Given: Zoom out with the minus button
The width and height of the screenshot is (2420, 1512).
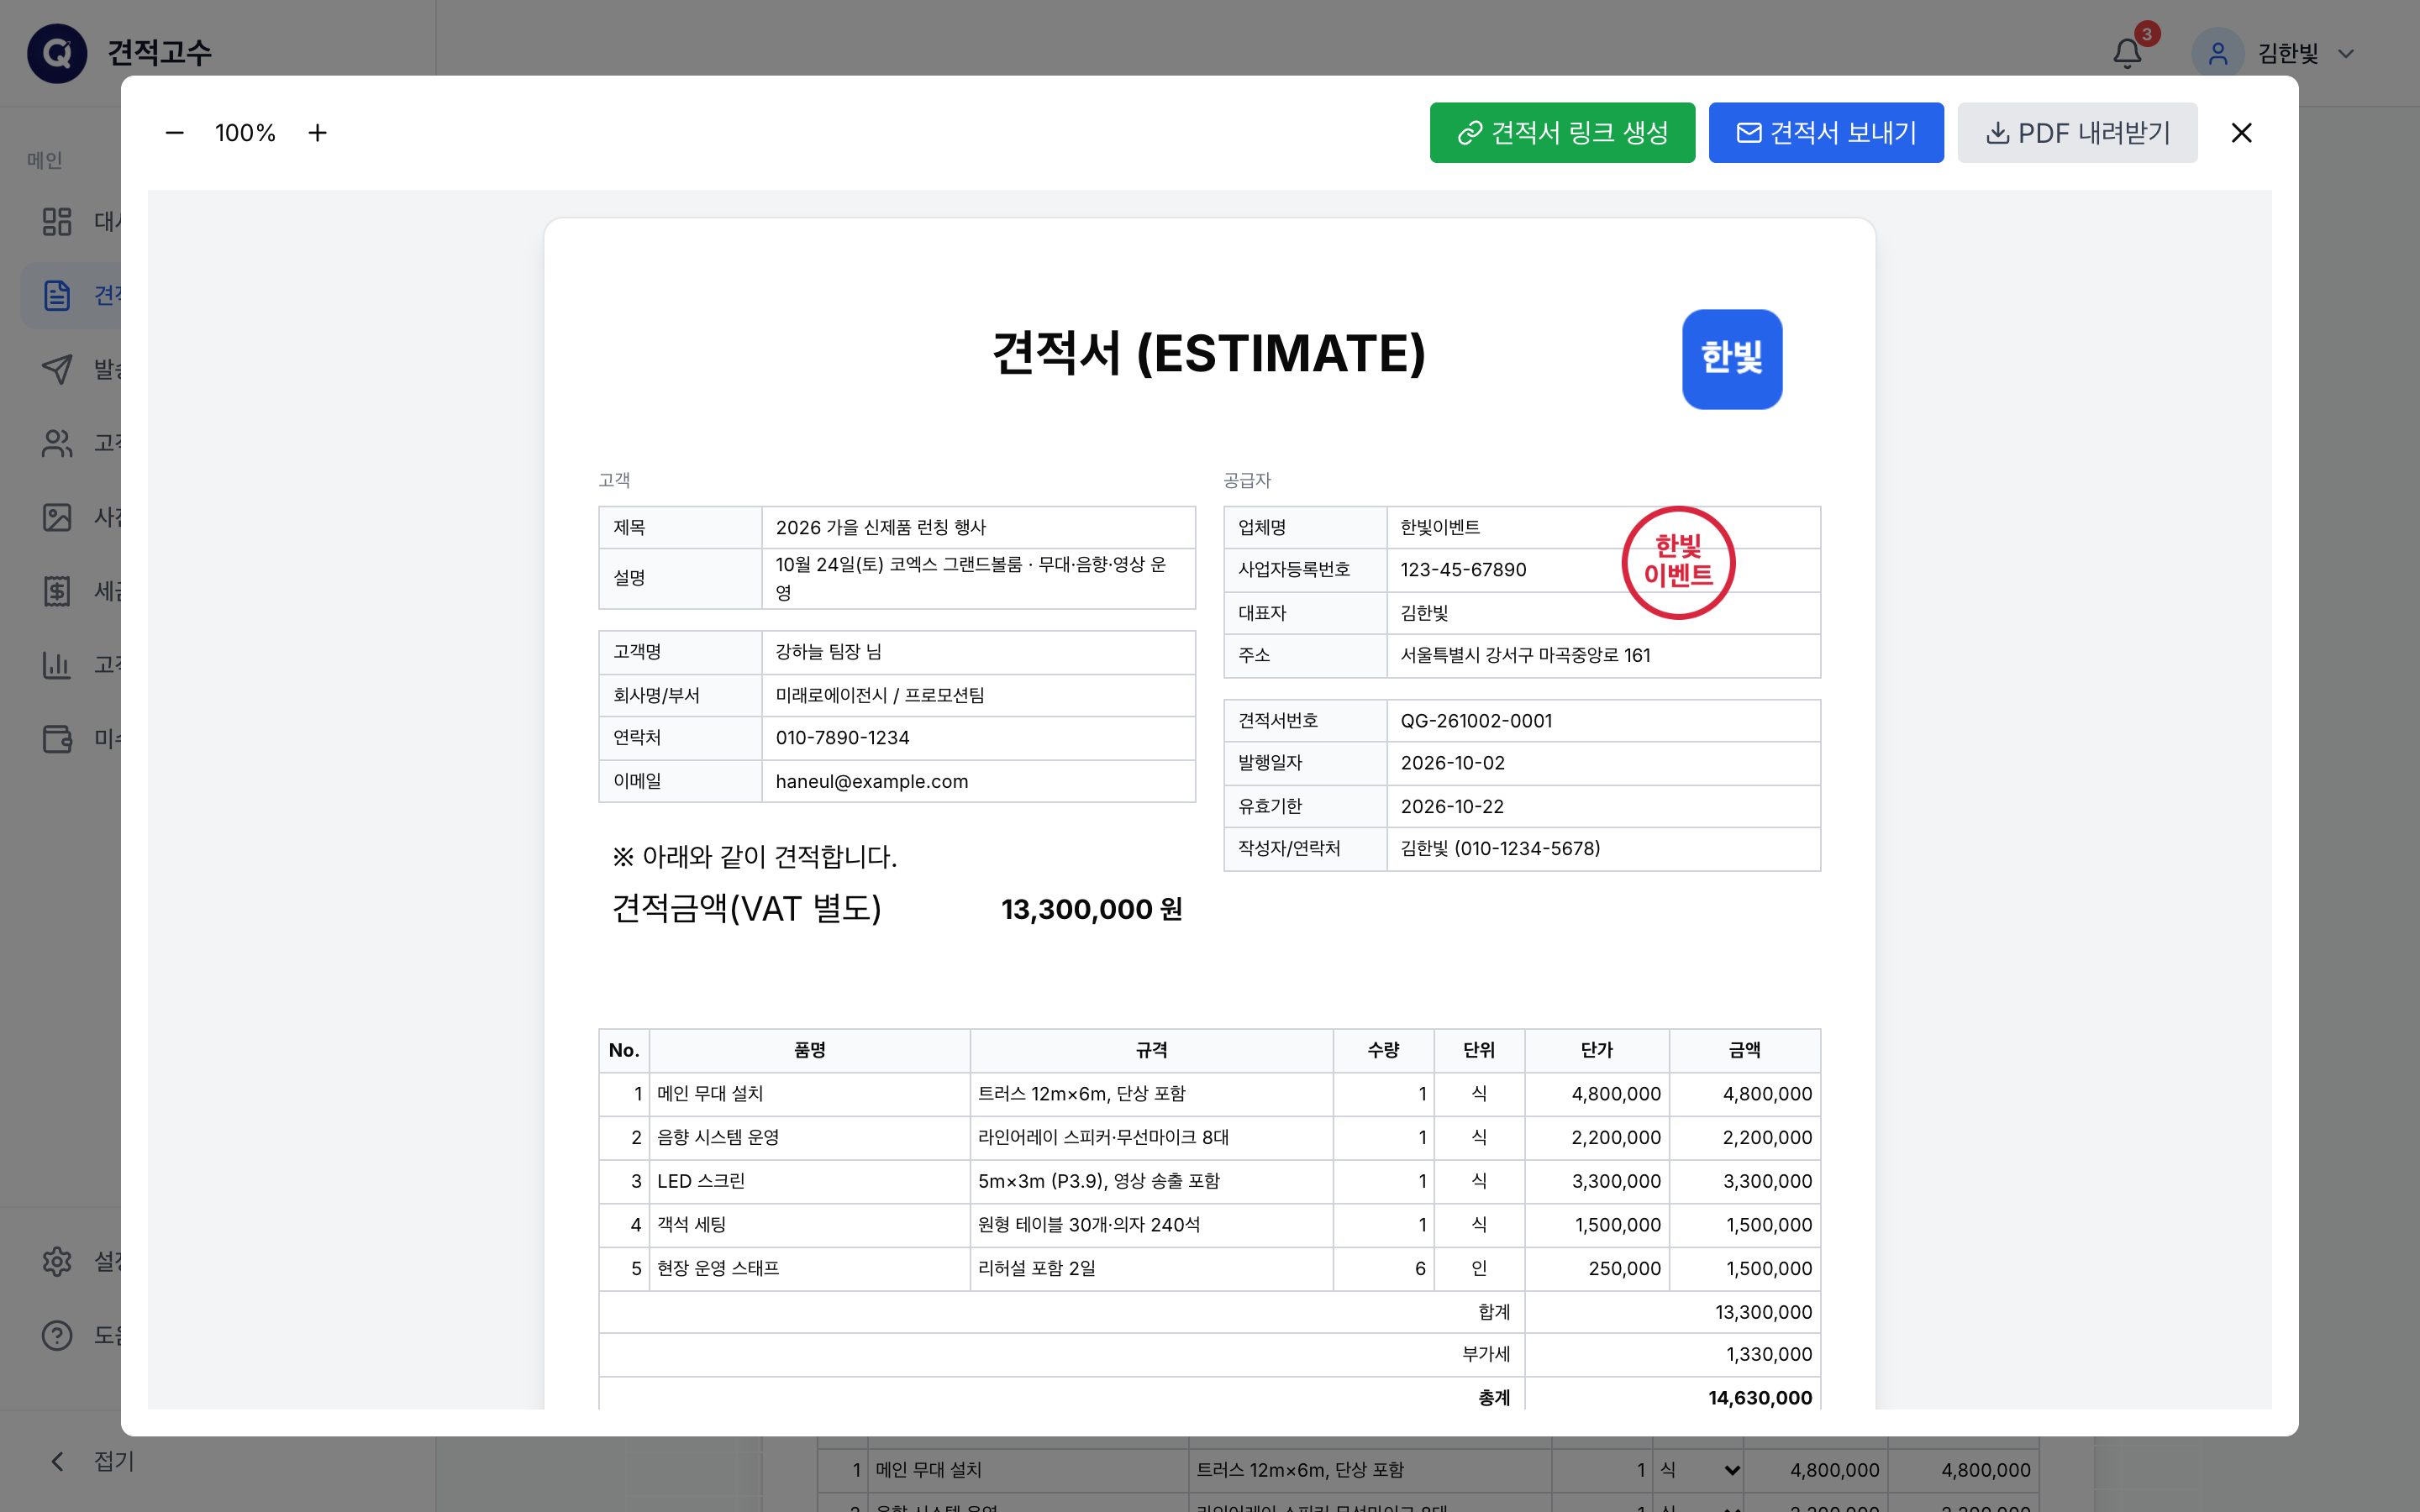Looking at the screenshot, I should [x=174, y=133].
